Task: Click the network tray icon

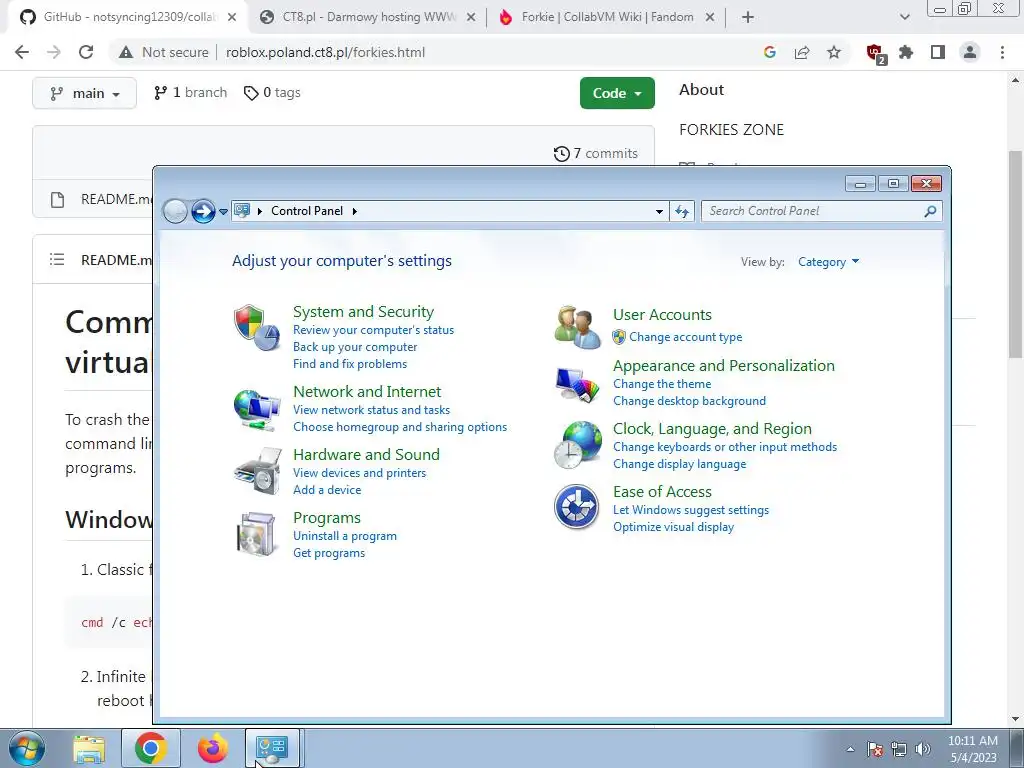Action: [899, 749]
